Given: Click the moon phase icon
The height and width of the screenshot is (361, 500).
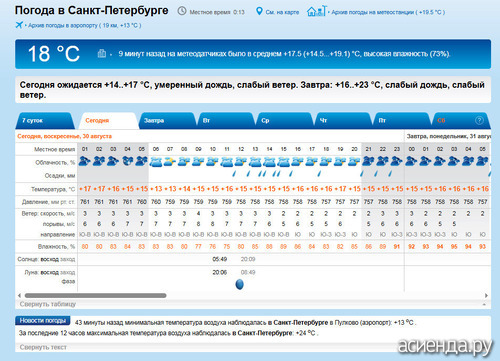Looking at the screenshot, I should (240, 284).
